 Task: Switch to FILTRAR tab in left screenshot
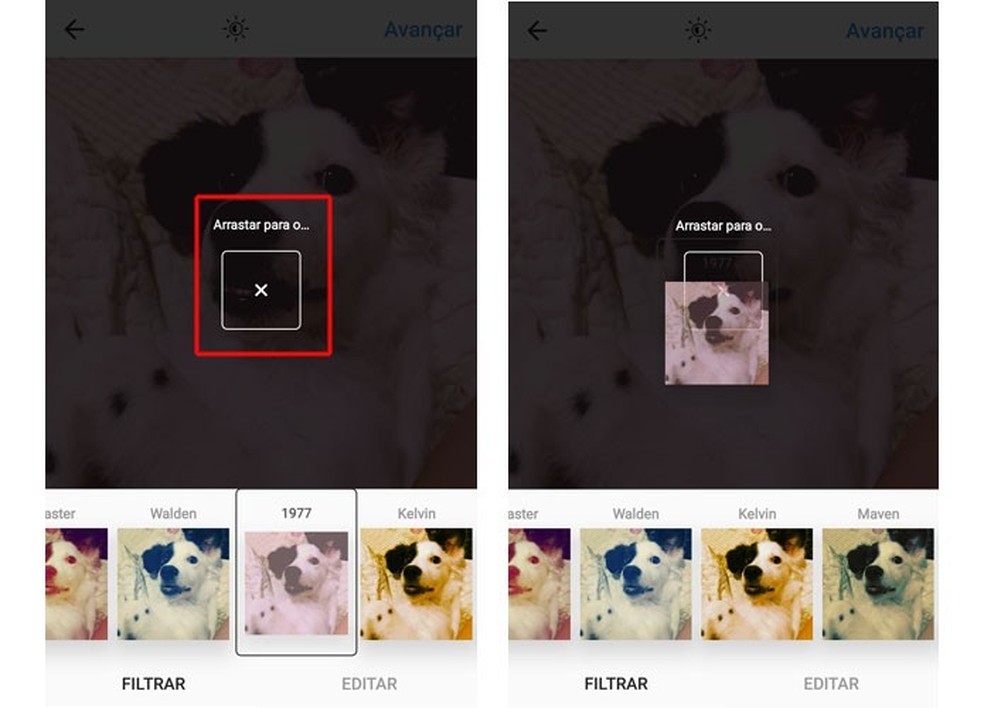coord(154,684)
